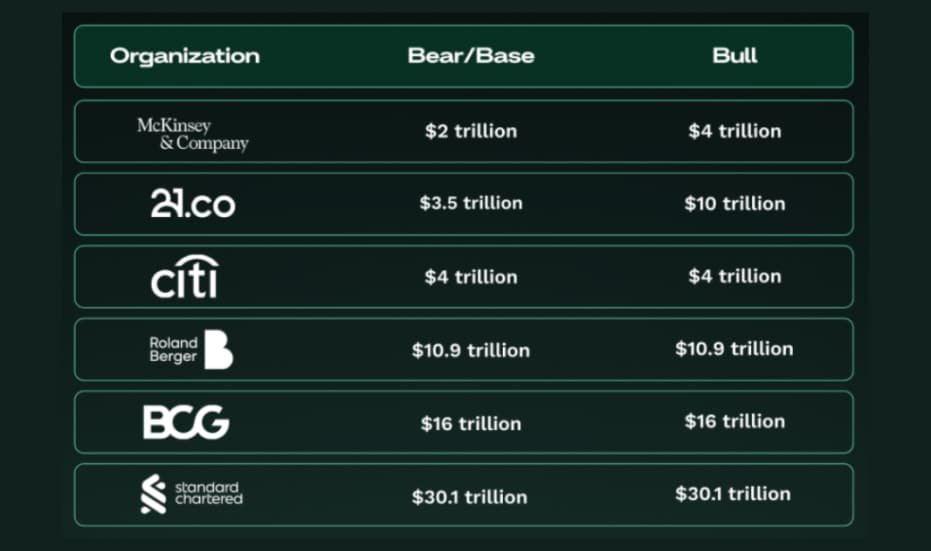Click Citi's Bear/Base $4 trillion value

tap(470, 277)
